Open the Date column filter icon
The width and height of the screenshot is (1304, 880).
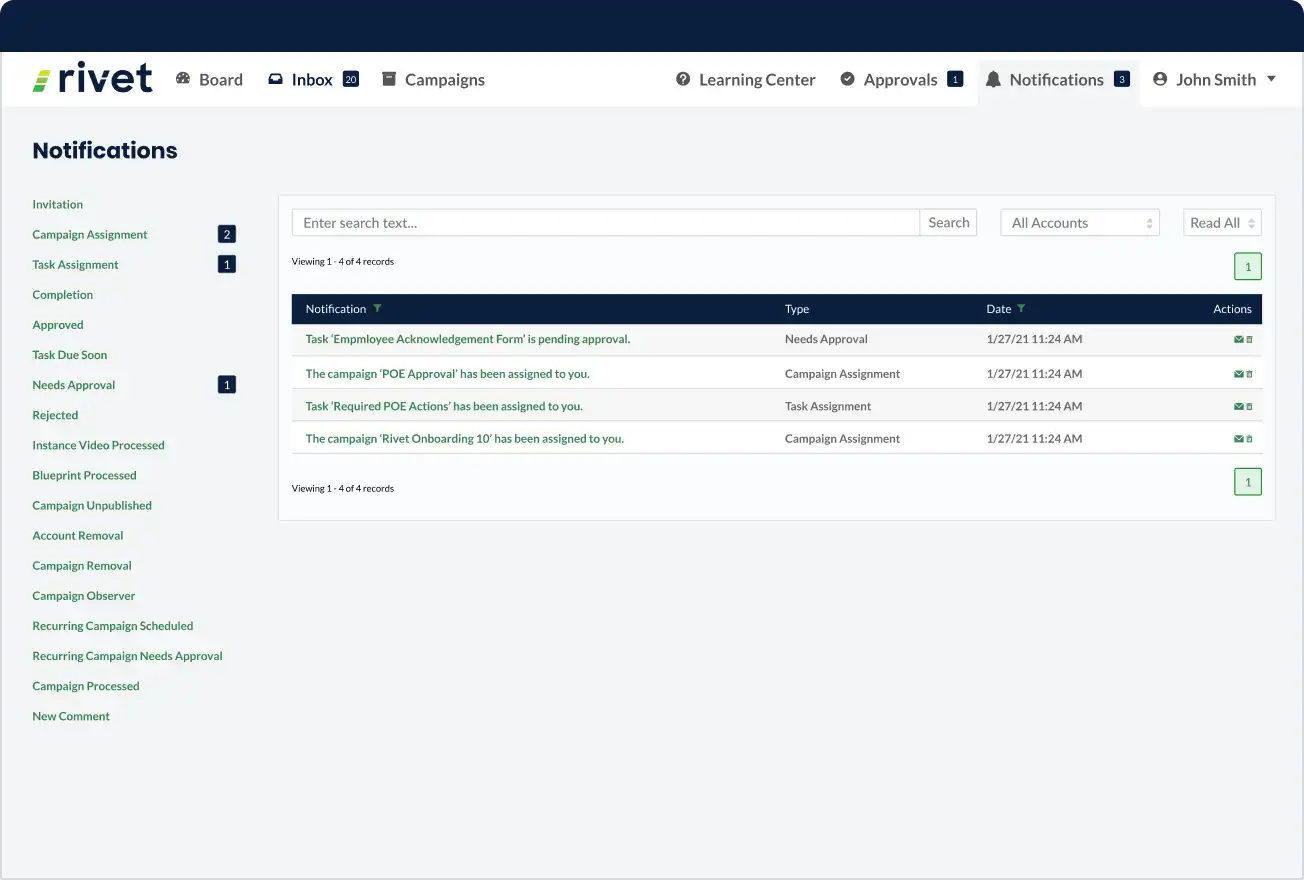[1022, 308]
